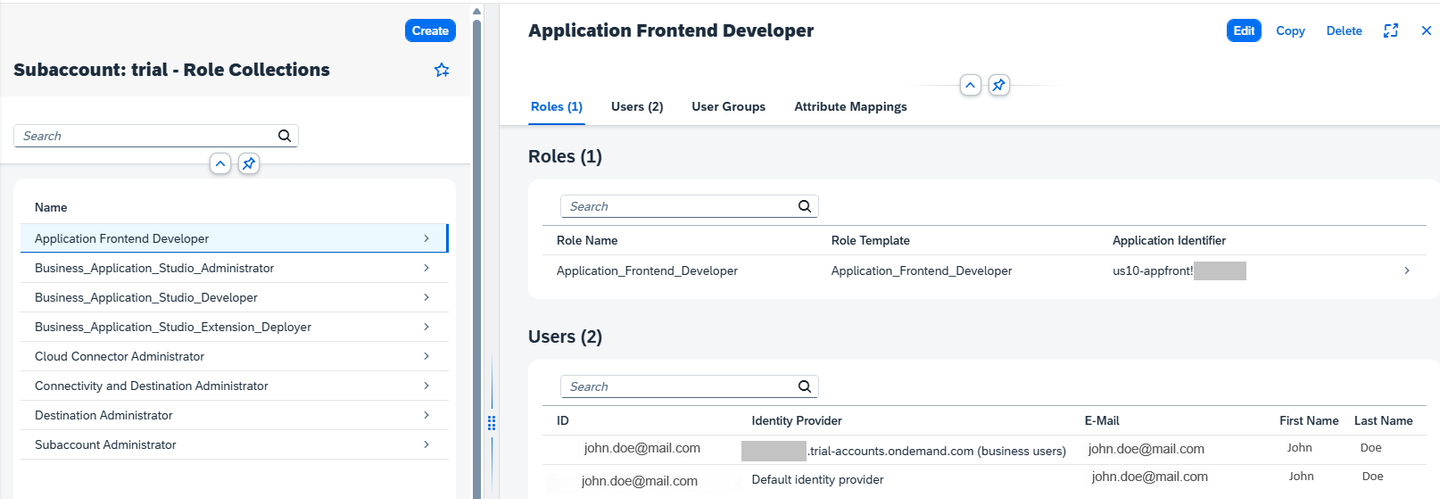This screenshot has height=499, width=1440.
Task: Click the search icon in the Users table
Action: click(x=804, y=386)
